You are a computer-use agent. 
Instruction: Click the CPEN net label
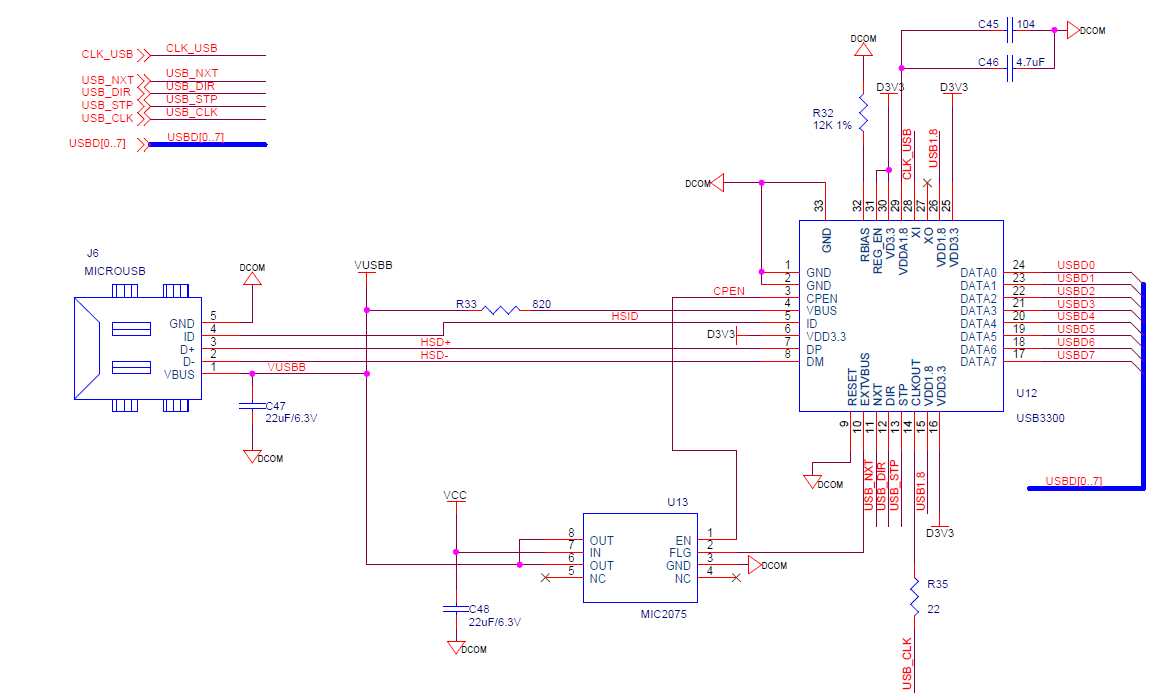[727, 291]
